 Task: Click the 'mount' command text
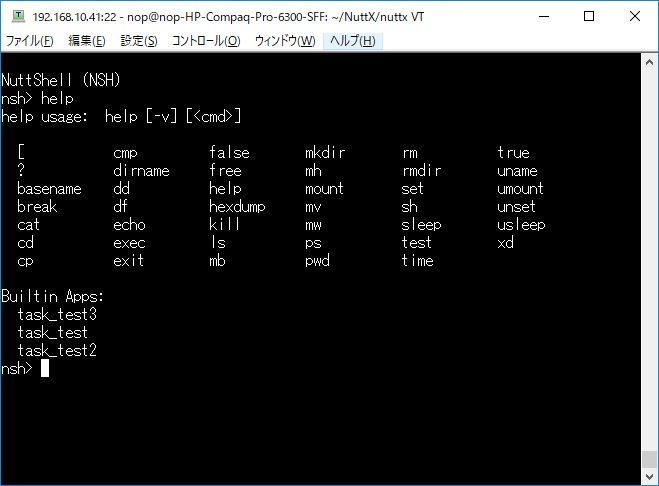tap(324, 189)
